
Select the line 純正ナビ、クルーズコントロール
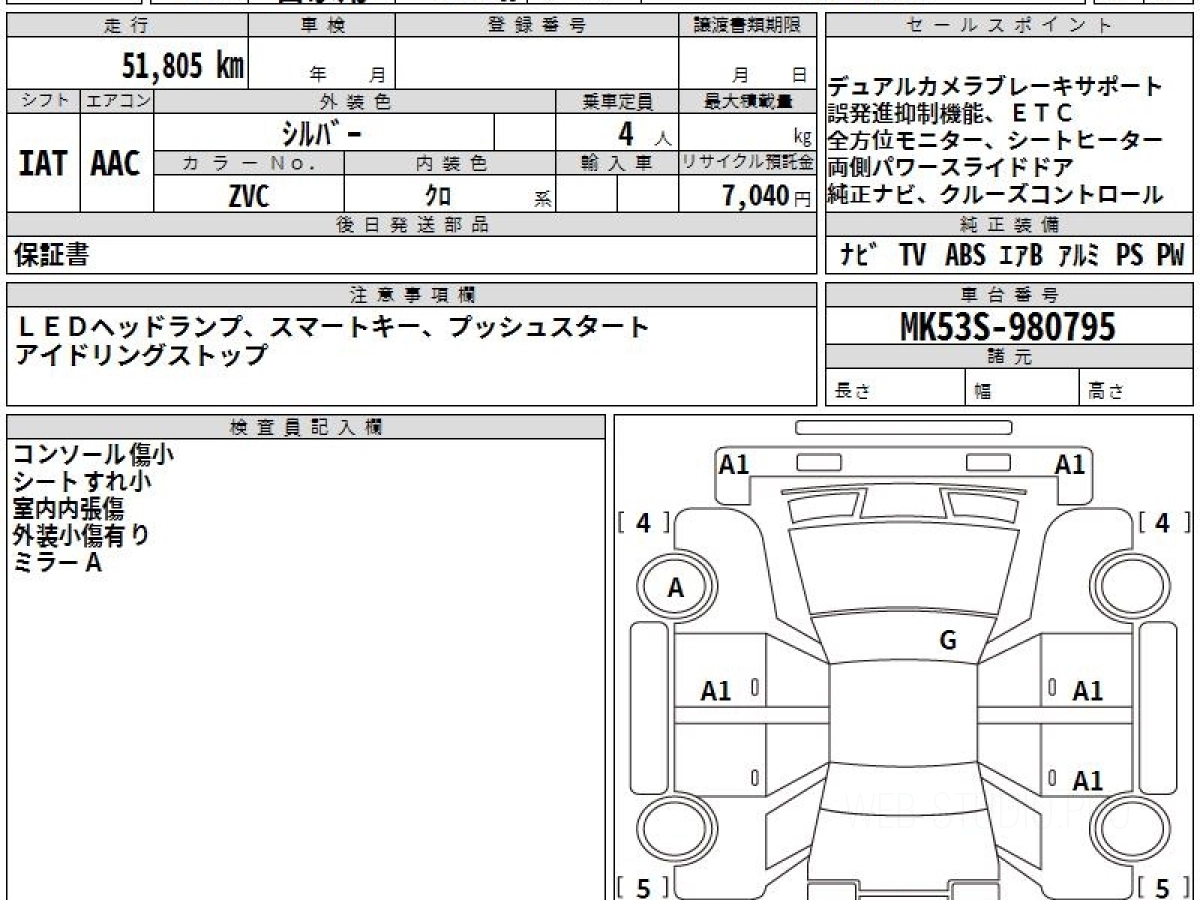tap(996, 194)
